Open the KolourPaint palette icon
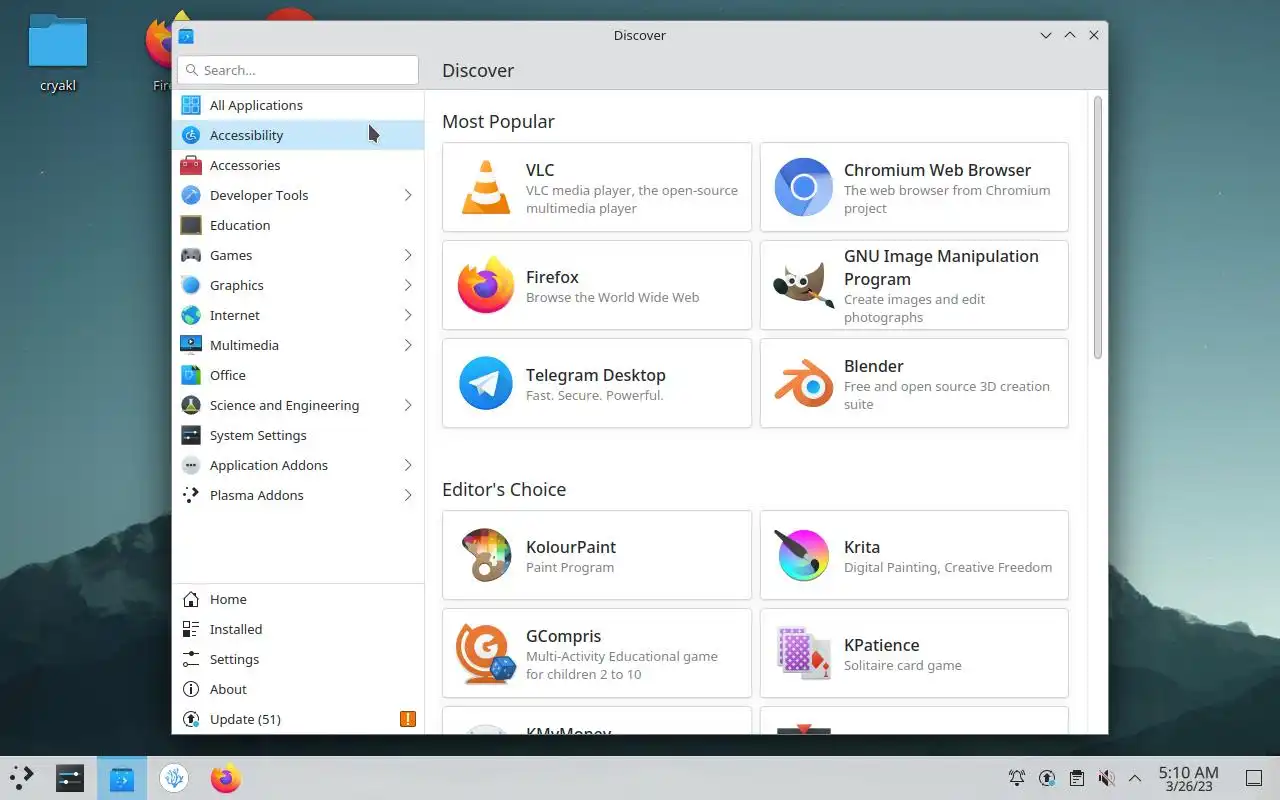 coord(486,555)
